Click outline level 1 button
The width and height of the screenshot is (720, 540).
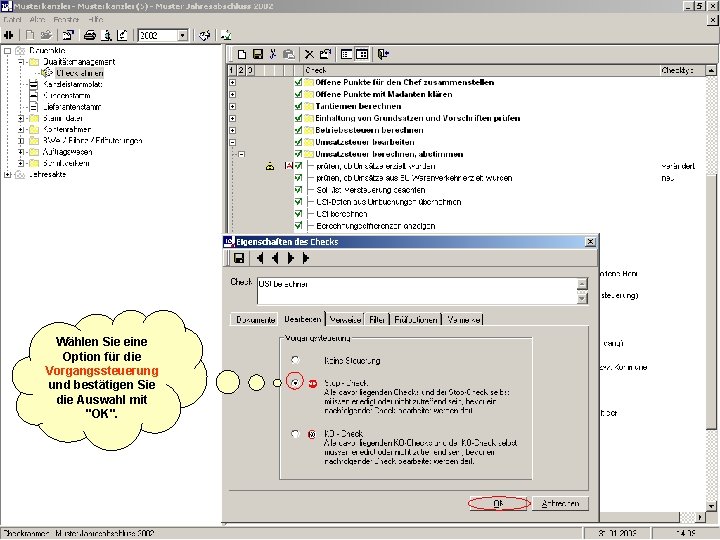point(231,70)
